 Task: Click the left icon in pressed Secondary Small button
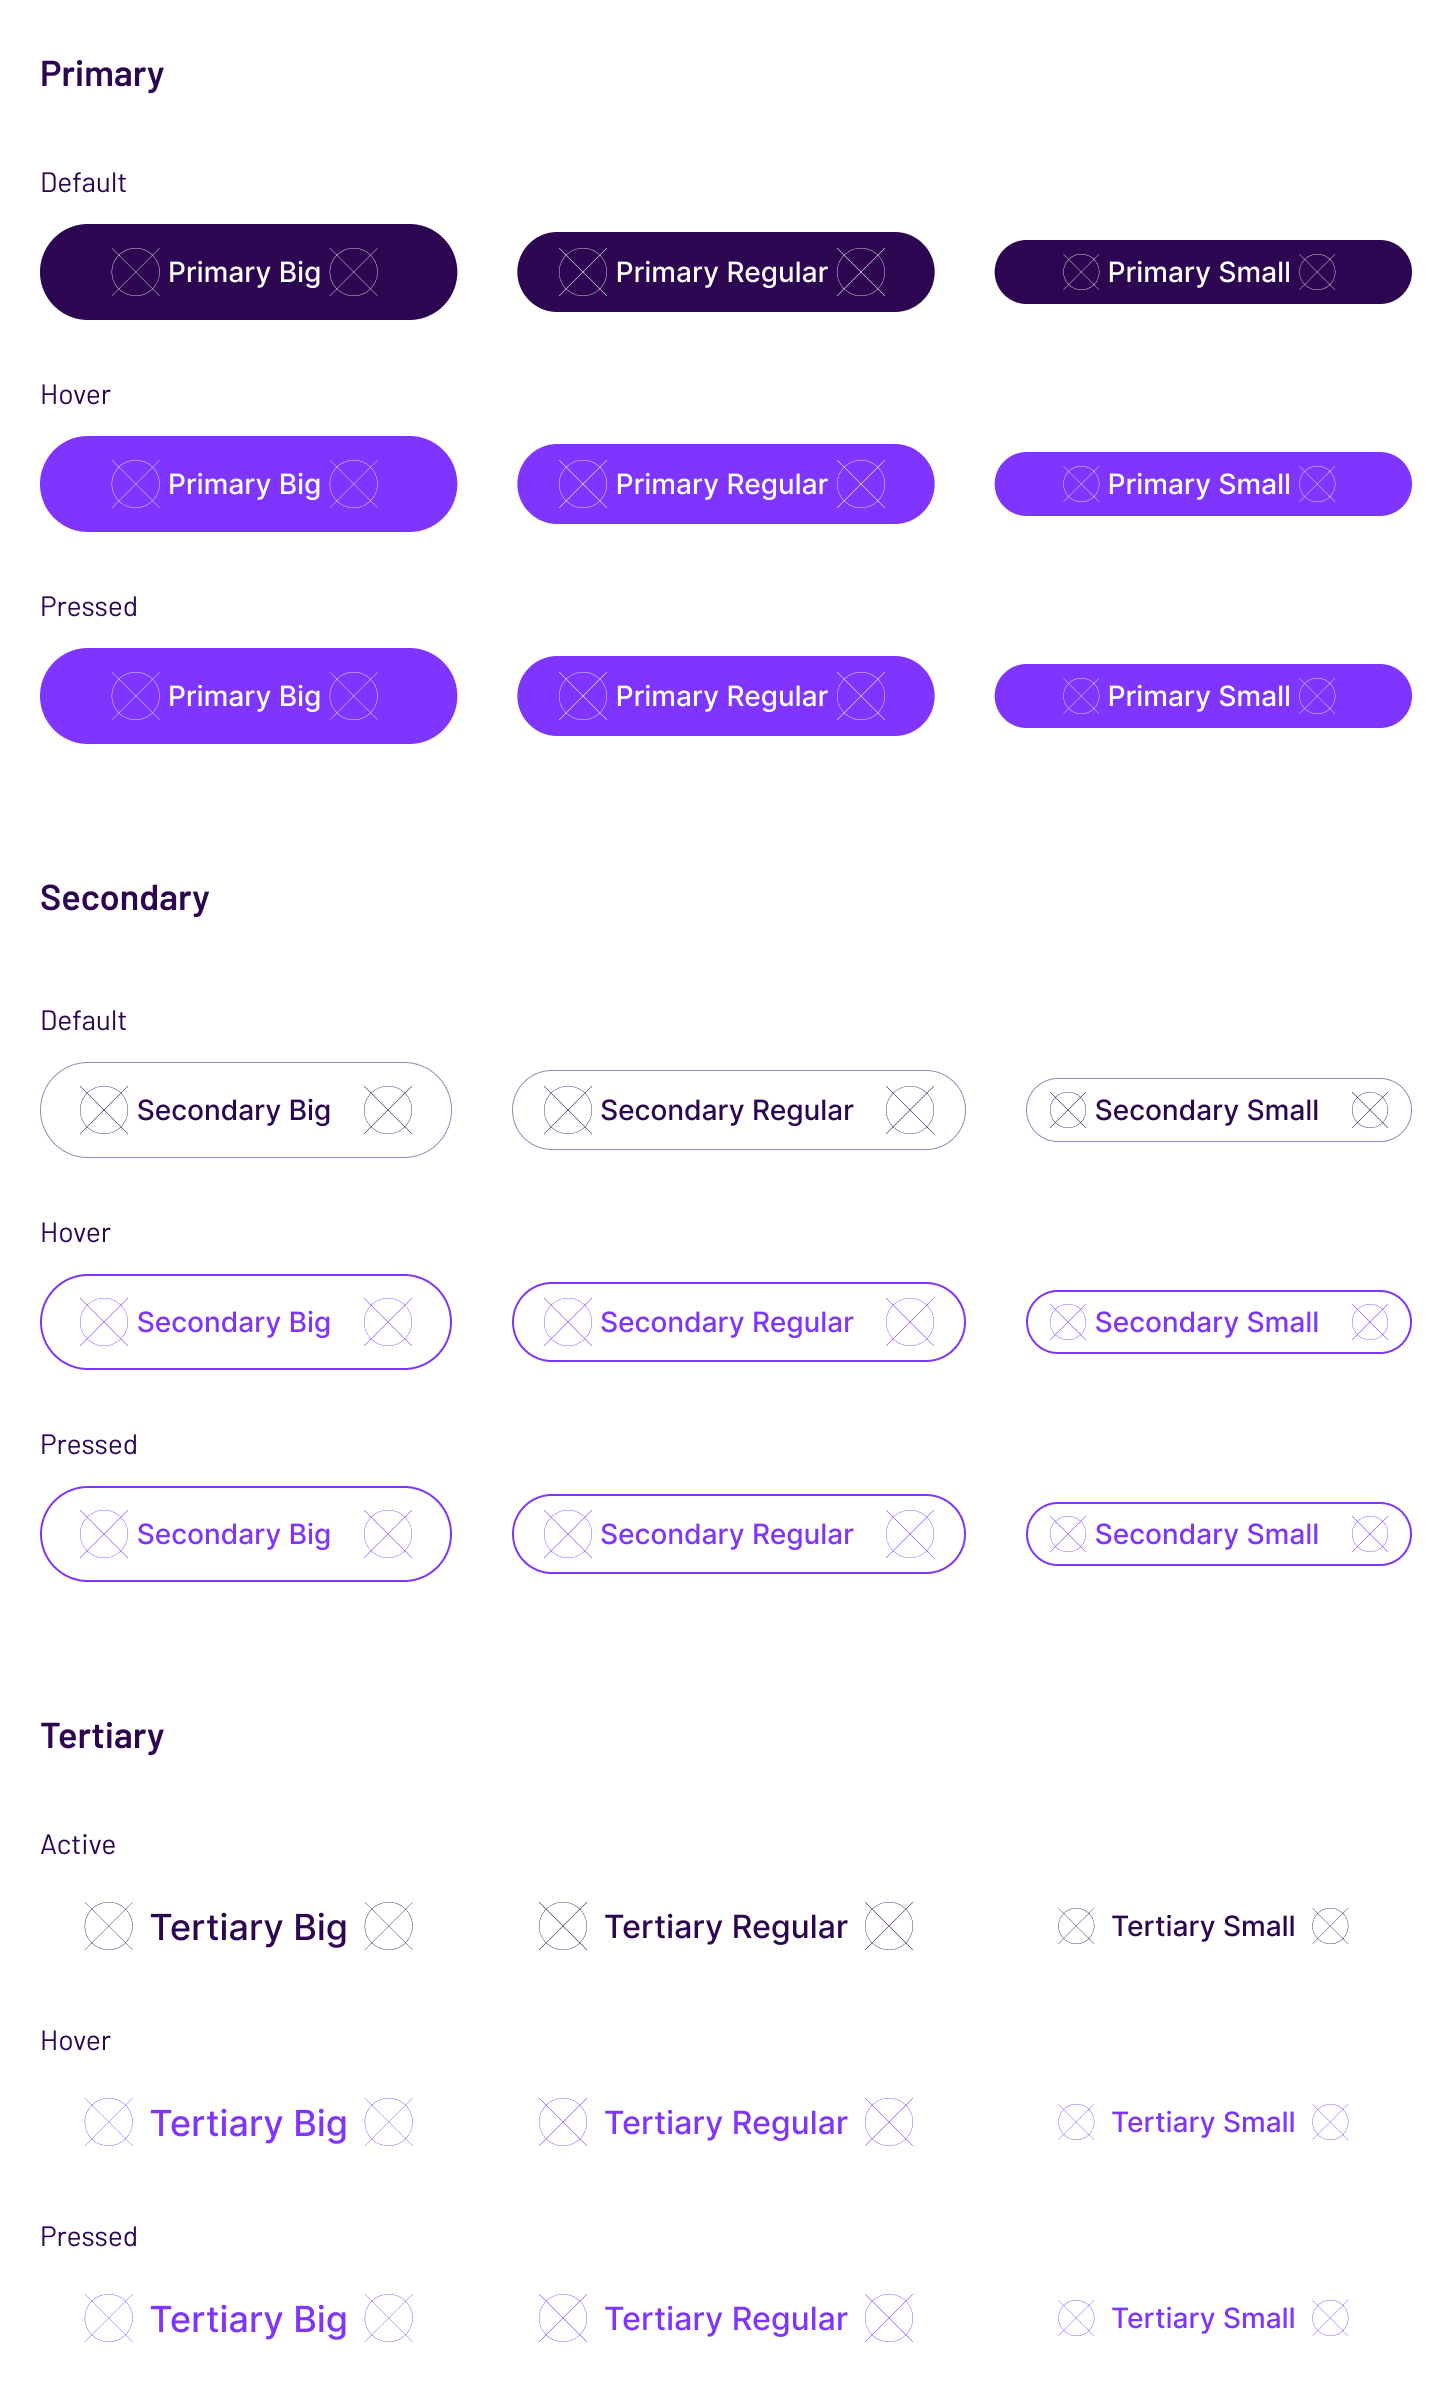tap(1068, 1534)
